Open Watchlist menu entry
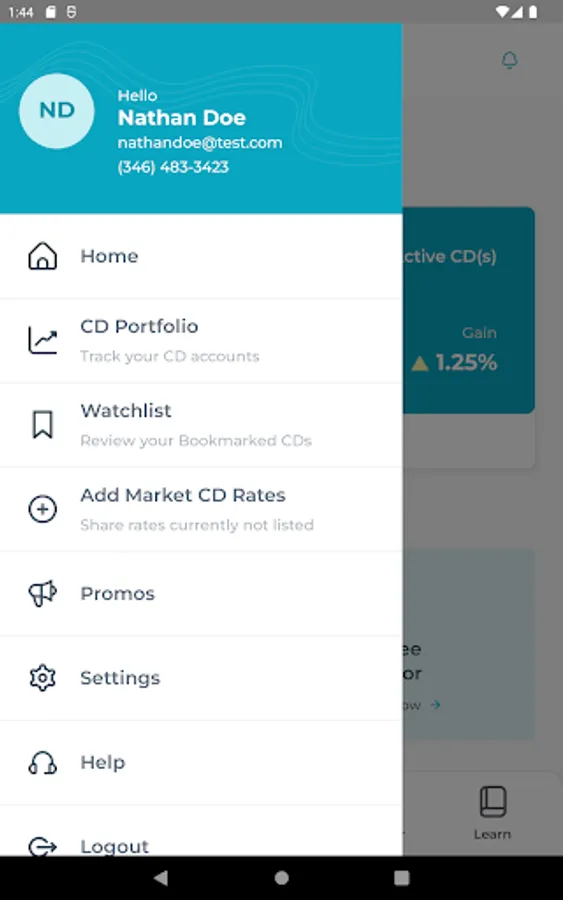 click(x=201, y=425)
